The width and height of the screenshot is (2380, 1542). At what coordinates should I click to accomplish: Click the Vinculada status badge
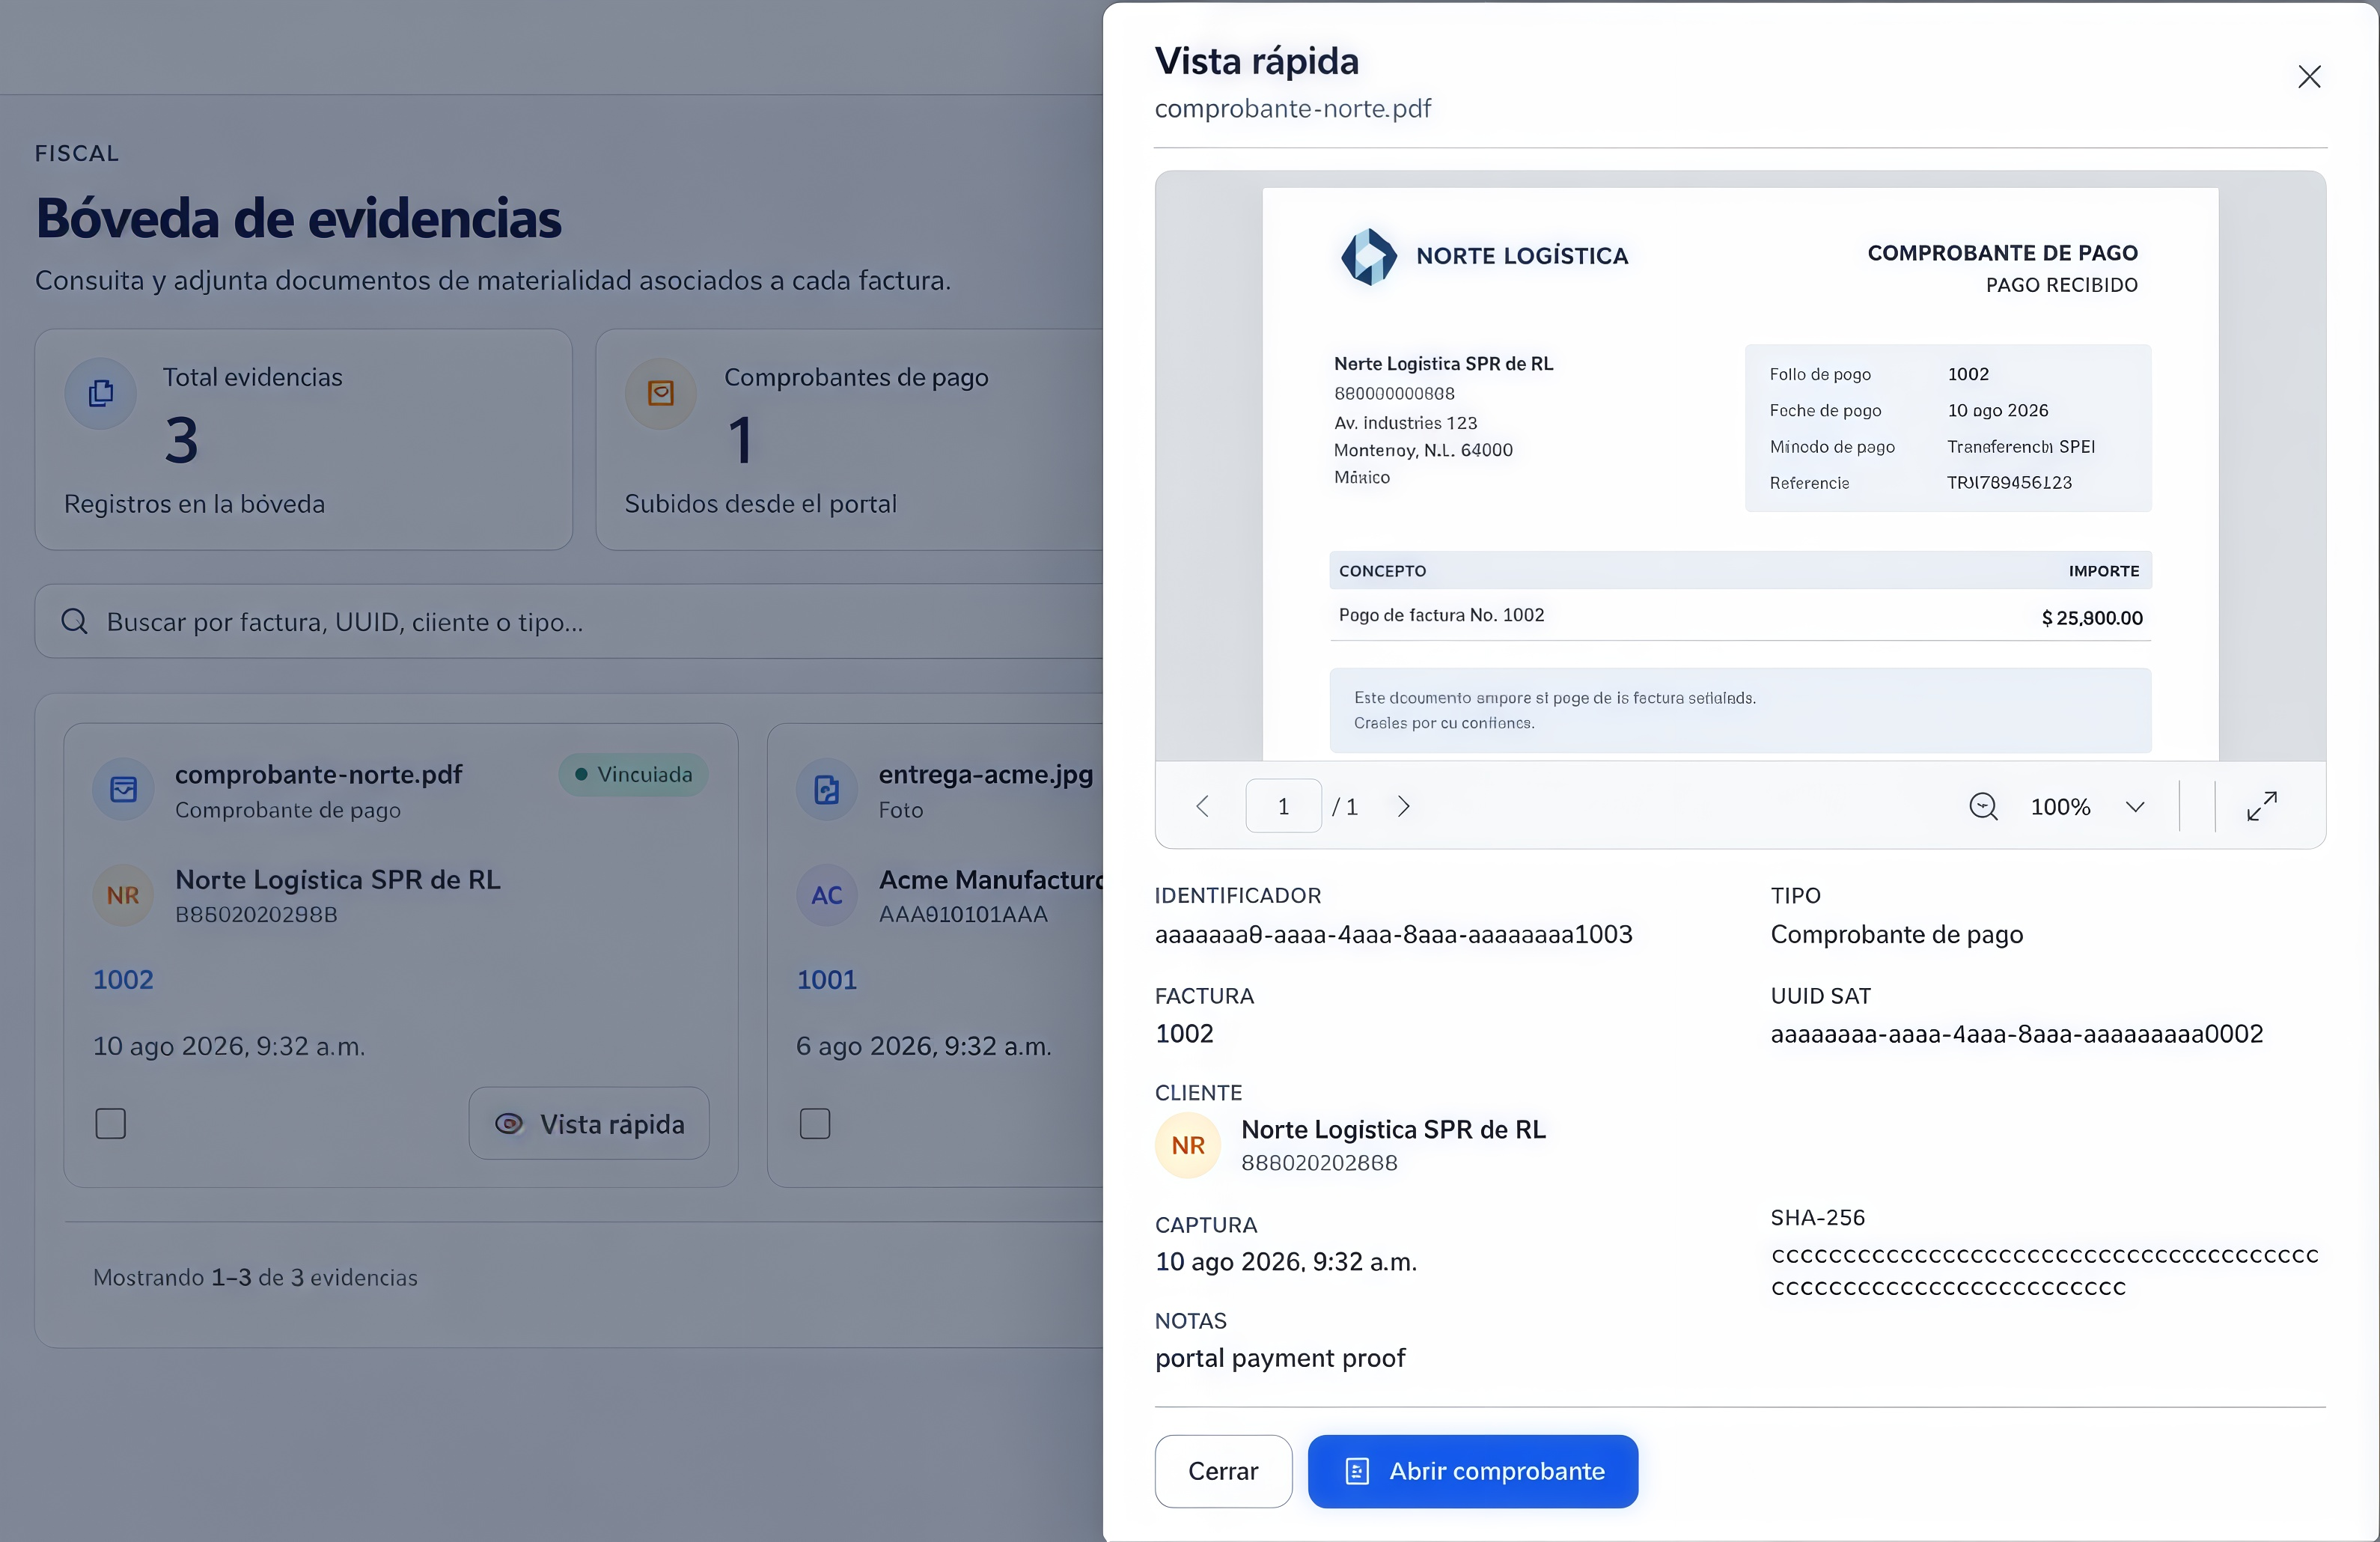[633, 774]
